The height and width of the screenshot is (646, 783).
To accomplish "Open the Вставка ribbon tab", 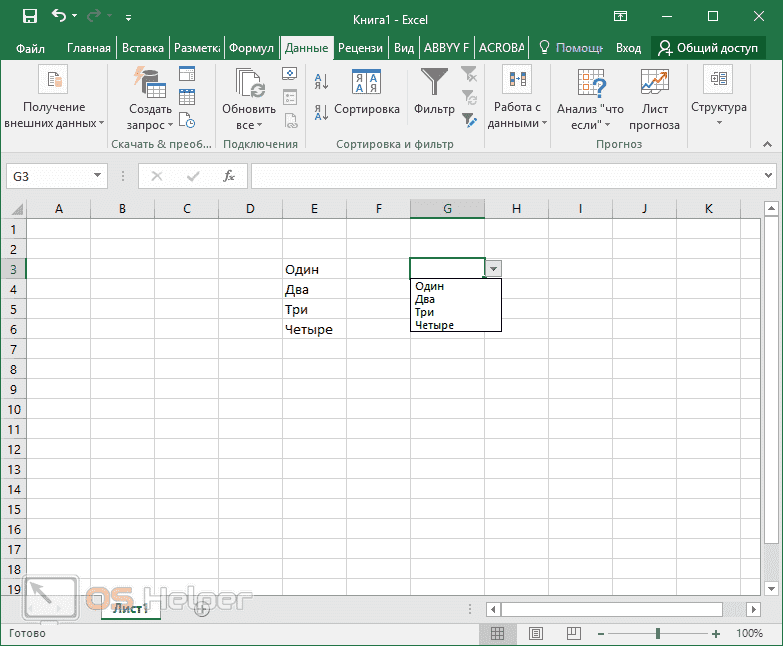I will tap(143, 47).
